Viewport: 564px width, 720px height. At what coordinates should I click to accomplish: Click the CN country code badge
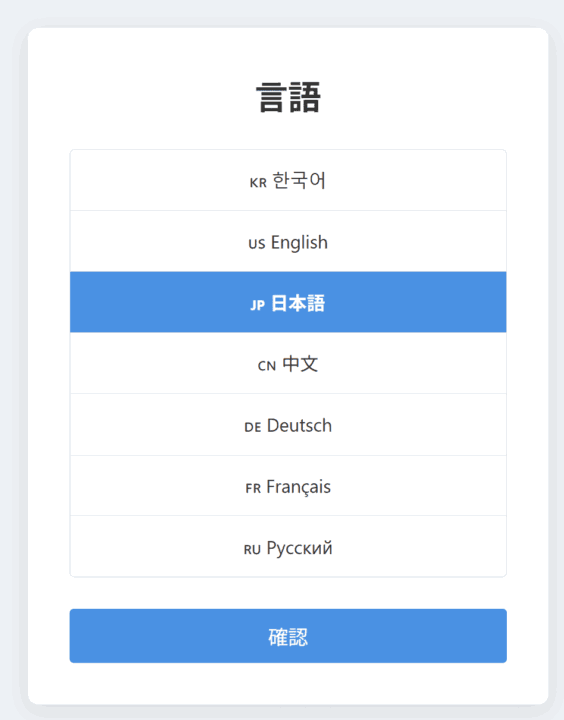[267, 366]
